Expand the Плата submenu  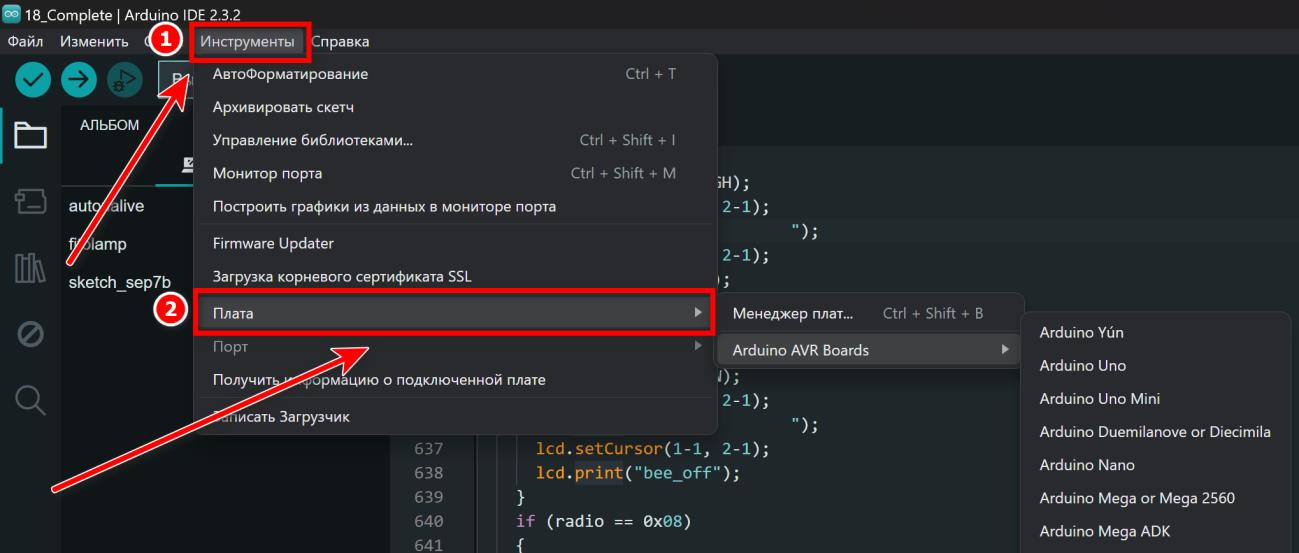pyautogui.click(x=455, y=313)
